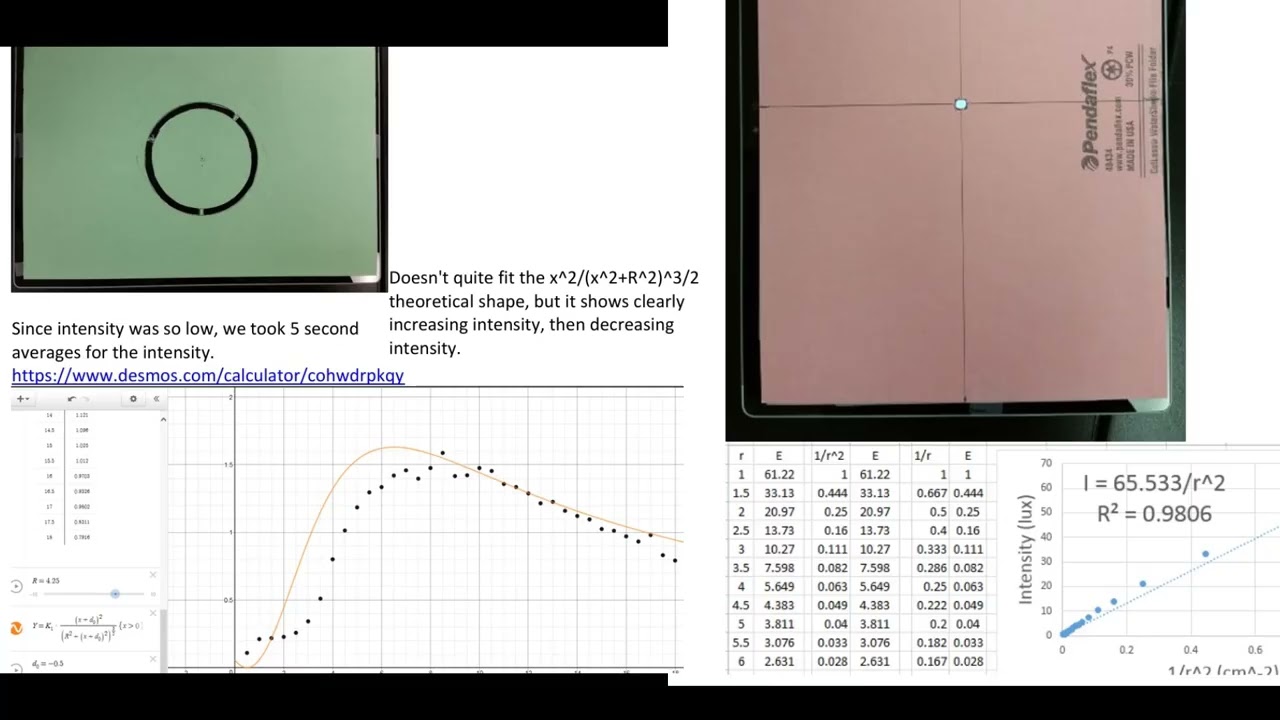Click the light sensor at crosshair center
This screenshot has height=720, width=1280.
pyautogui.click(x=960, y=104)
